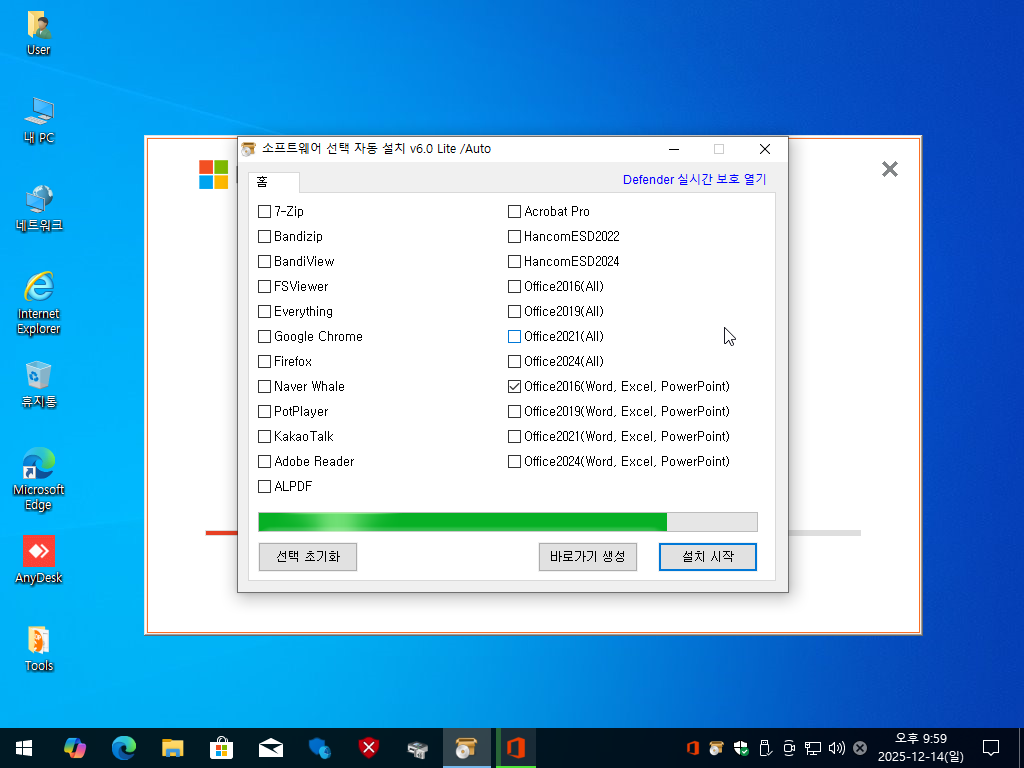Viewport: 1024px width, 768px height.
Task: Select FSViewer checkbox
Action: tap(264, 287)
